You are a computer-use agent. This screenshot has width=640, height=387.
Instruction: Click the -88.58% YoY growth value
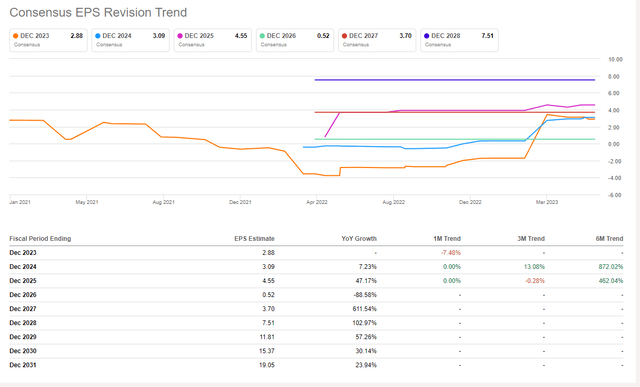pyautogui.click(x=365, y=295)
